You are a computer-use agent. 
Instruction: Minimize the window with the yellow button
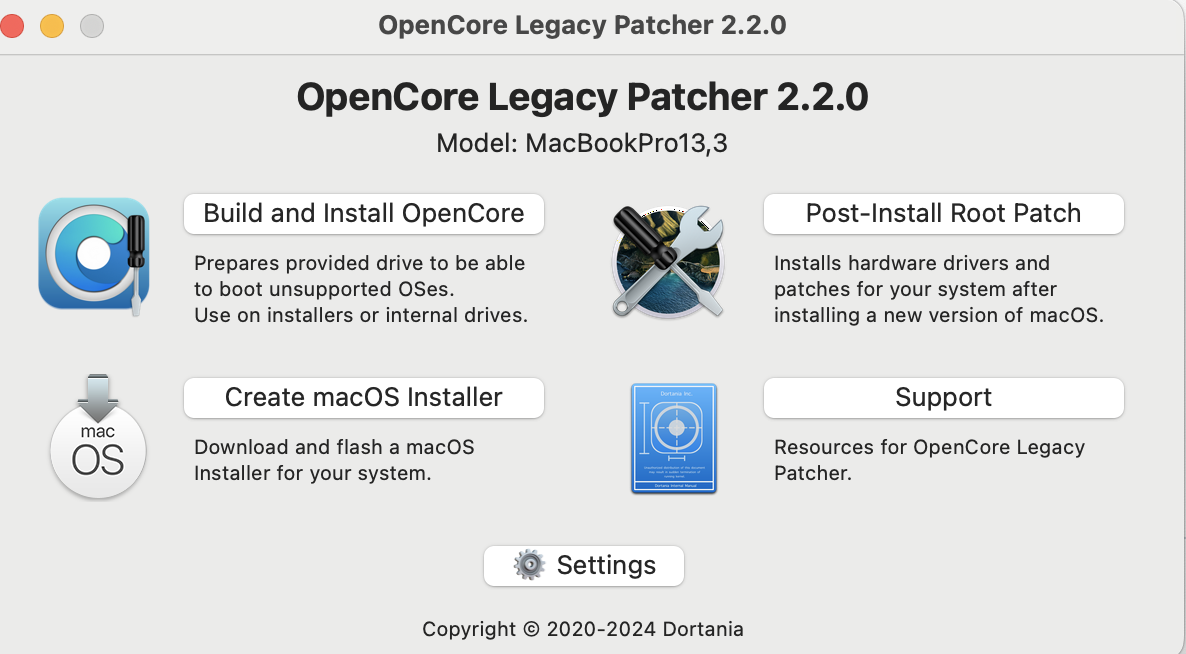52,26
